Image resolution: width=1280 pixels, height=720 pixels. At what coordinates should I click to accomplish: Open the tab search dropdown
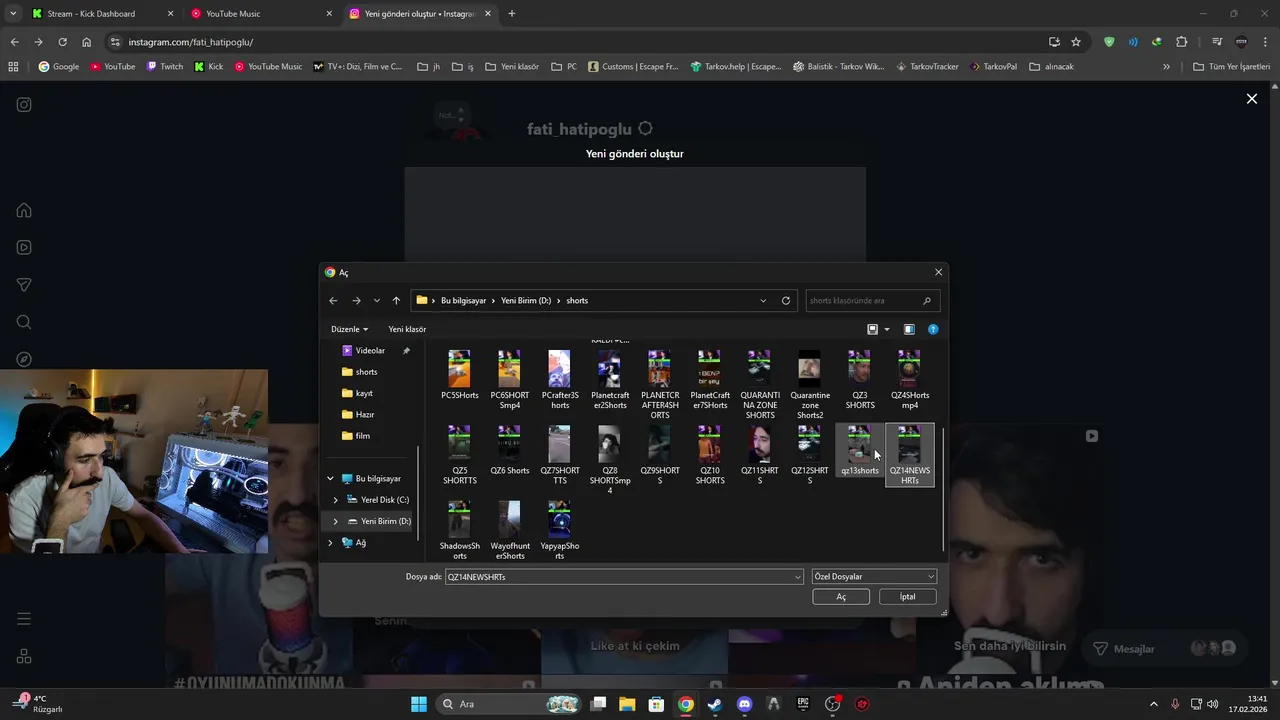coord(12,14)
